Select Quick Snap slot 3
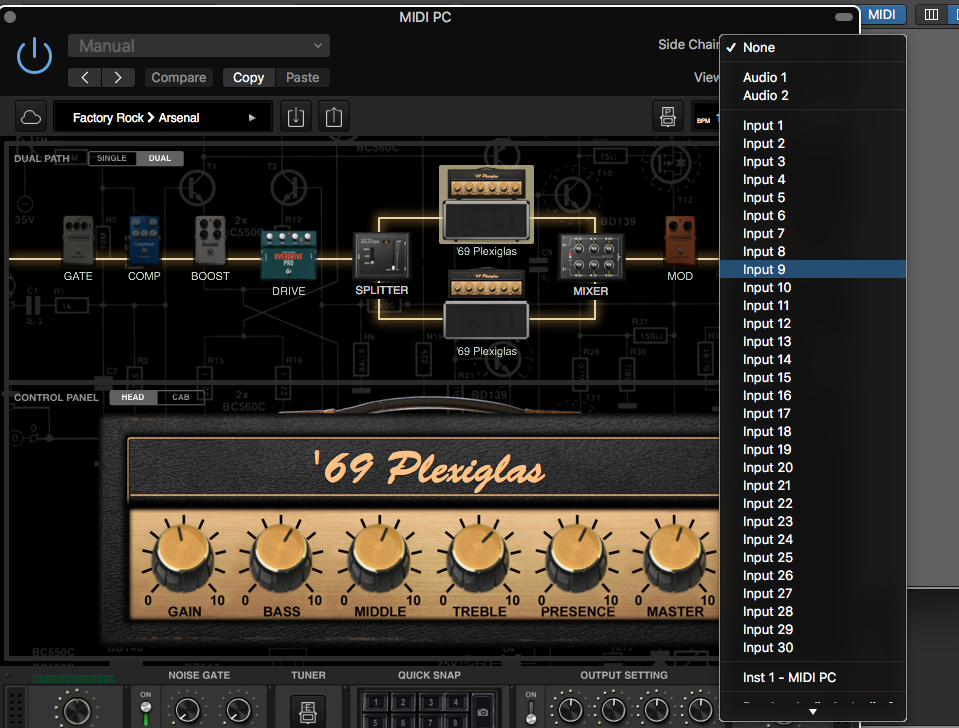This screenshot has height=728, width=959. tap(431, 702)
